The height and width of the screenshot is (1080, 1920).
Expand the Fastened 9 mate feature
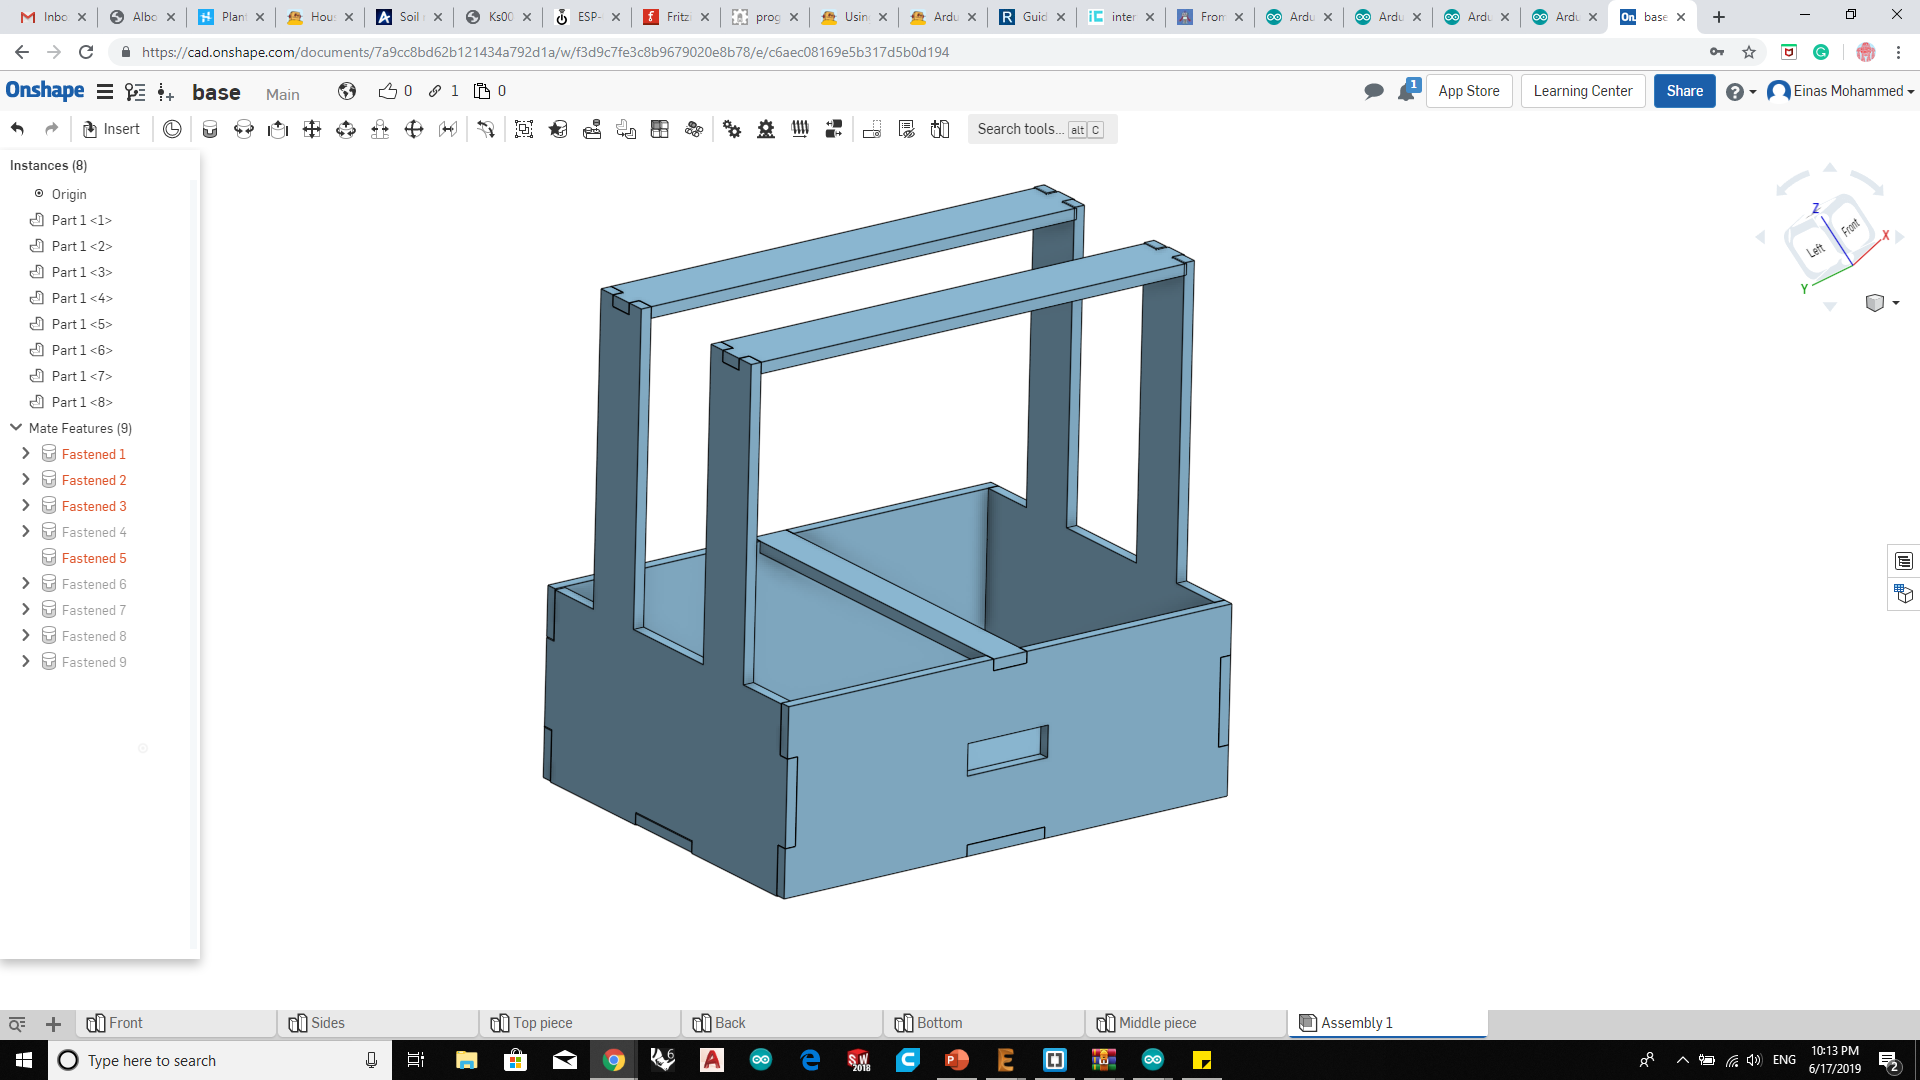26,662
